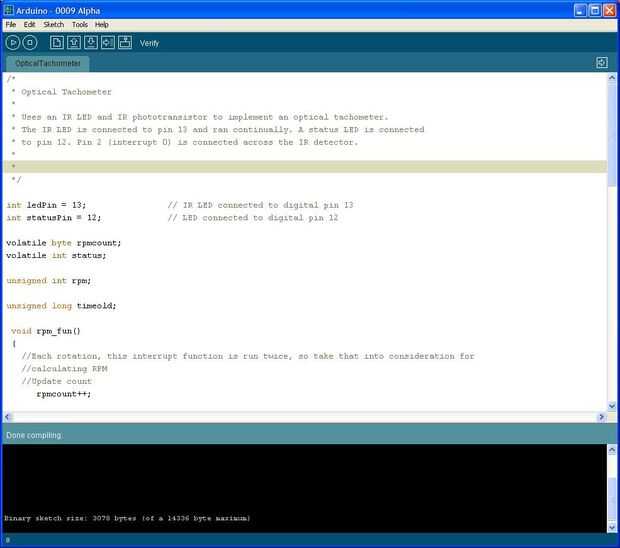Click the line number in bottom status bar
620x548 pixels.
tap(8, 540)
